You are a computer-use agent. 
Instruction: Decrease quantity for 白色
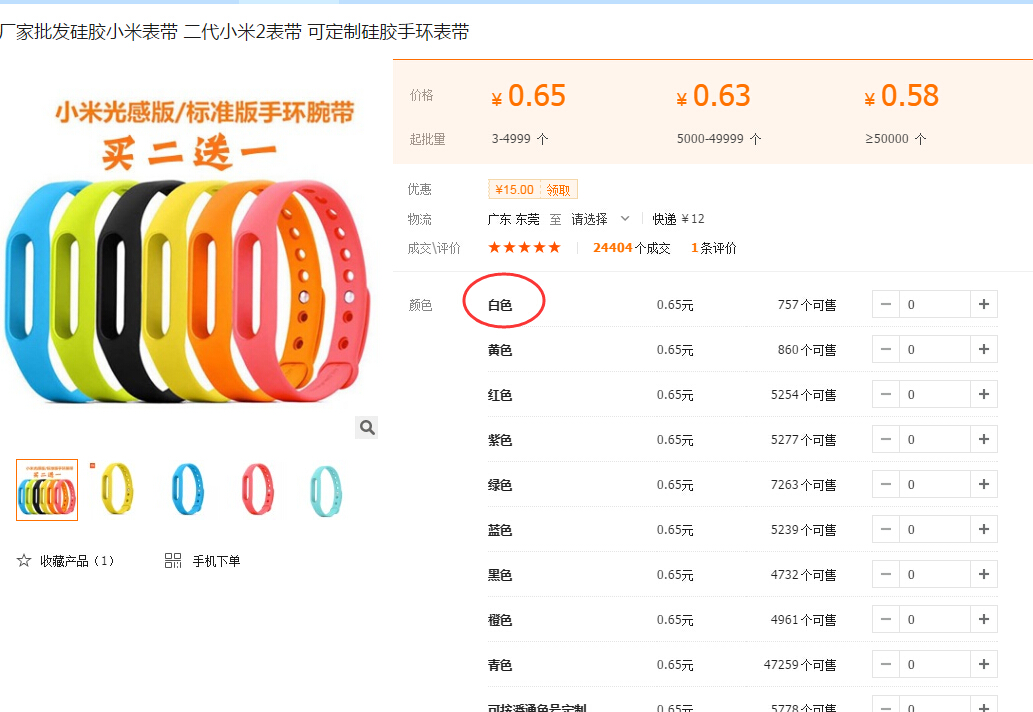(x=885, y=304)
